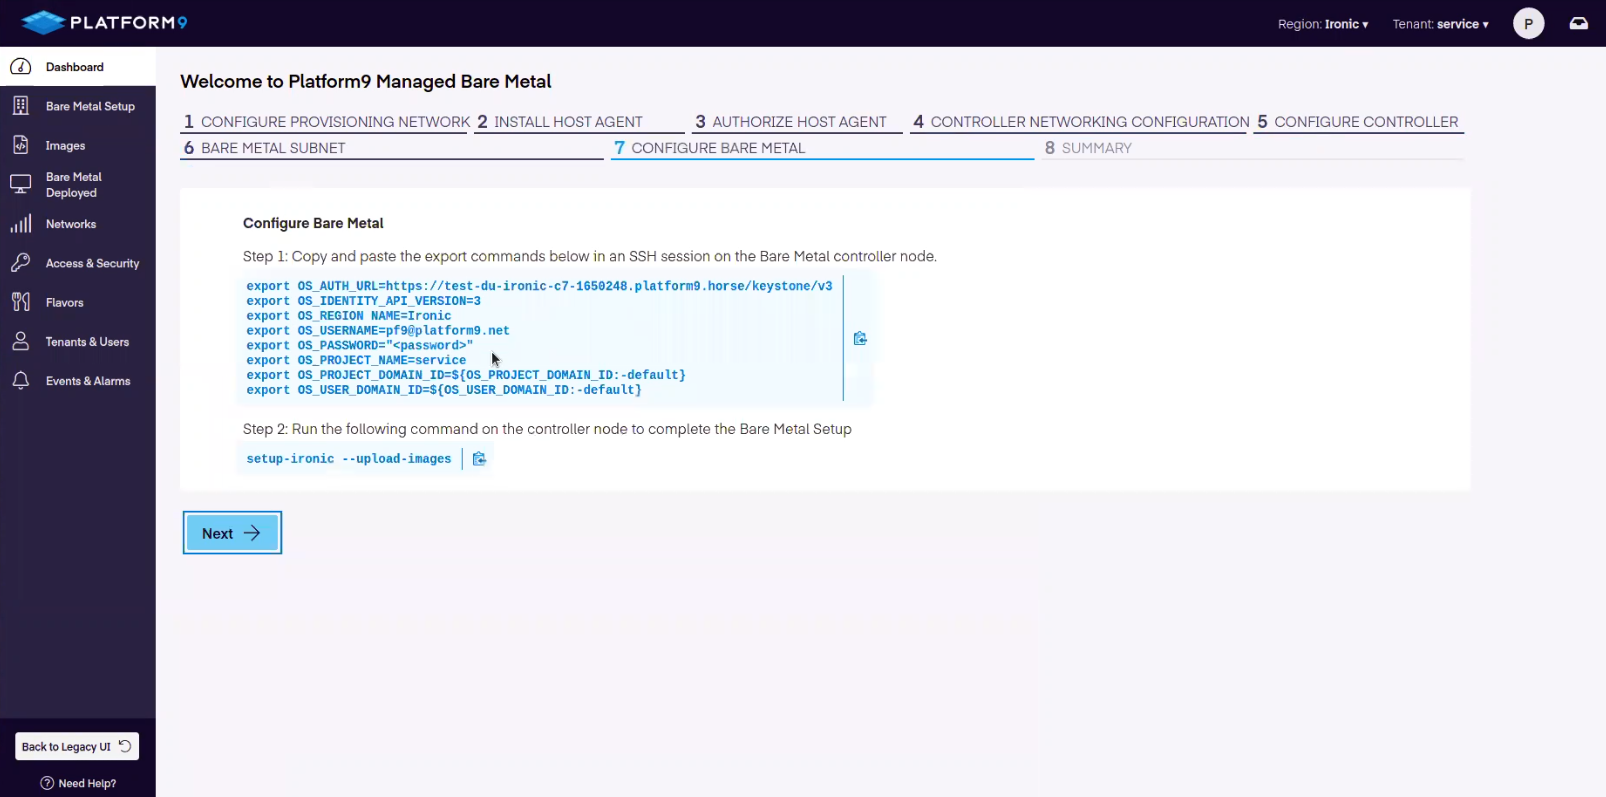
Task: Click the Welcome to Platform9 Managed Bare Metal title
Action: coord(366,82)
